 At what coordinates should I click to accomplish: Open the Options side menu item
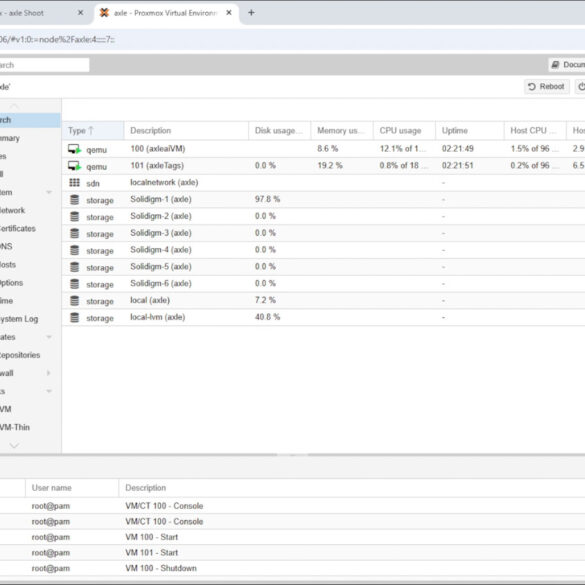pyautogui.click(x=30, y=282)
